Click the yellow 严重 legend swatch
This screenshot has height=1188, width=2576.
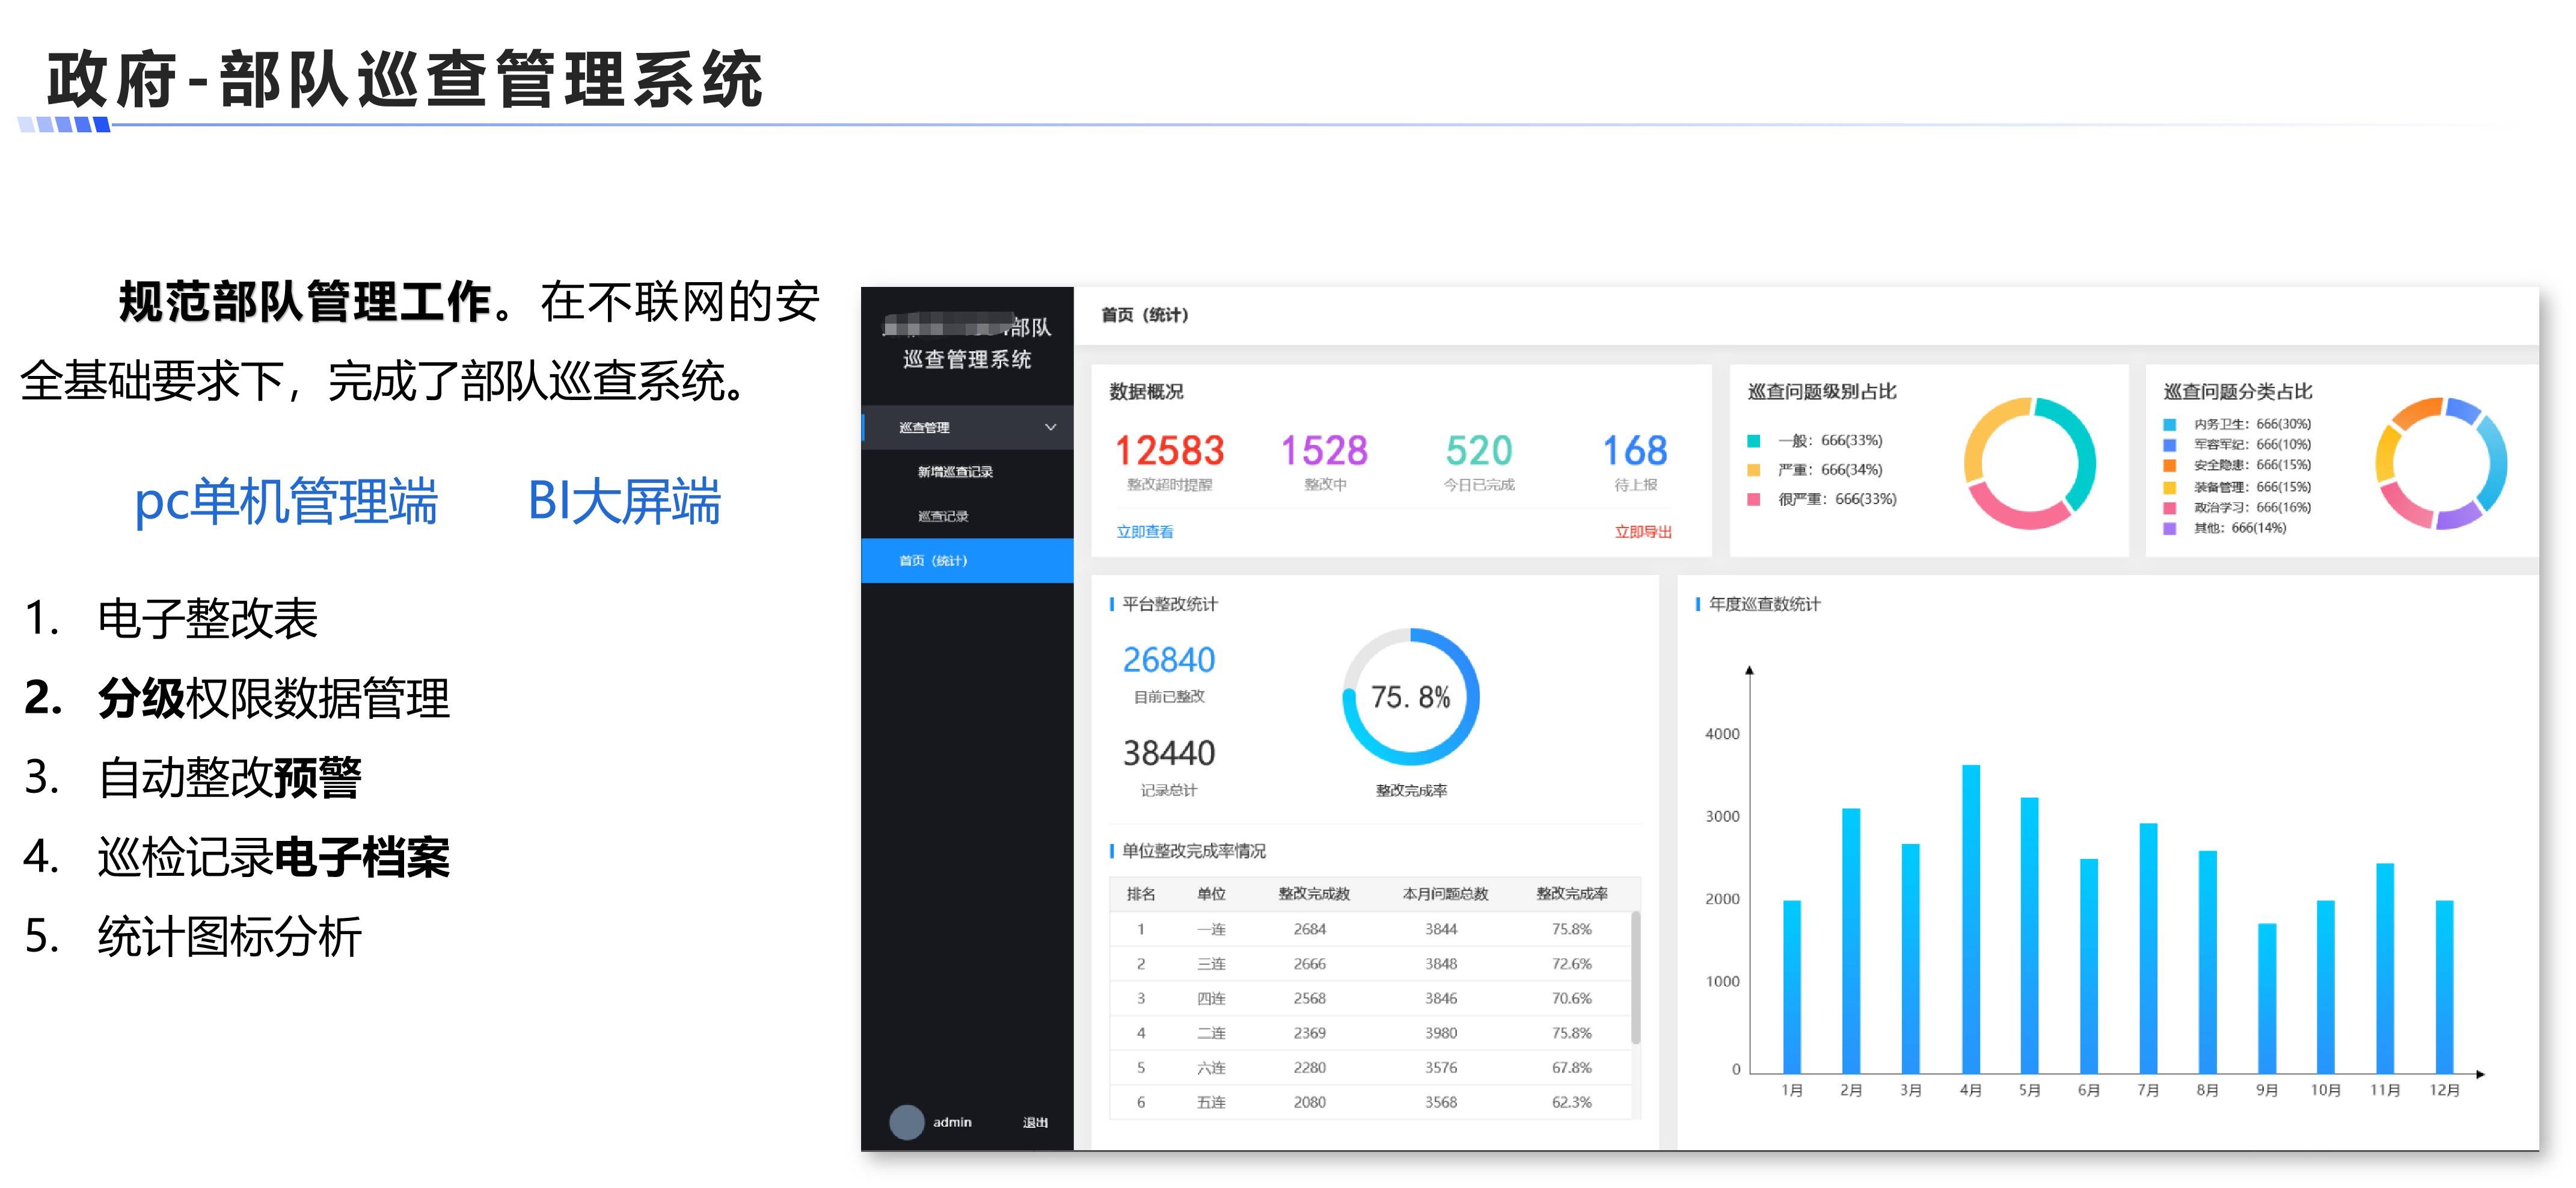(x=1753, y=470)
